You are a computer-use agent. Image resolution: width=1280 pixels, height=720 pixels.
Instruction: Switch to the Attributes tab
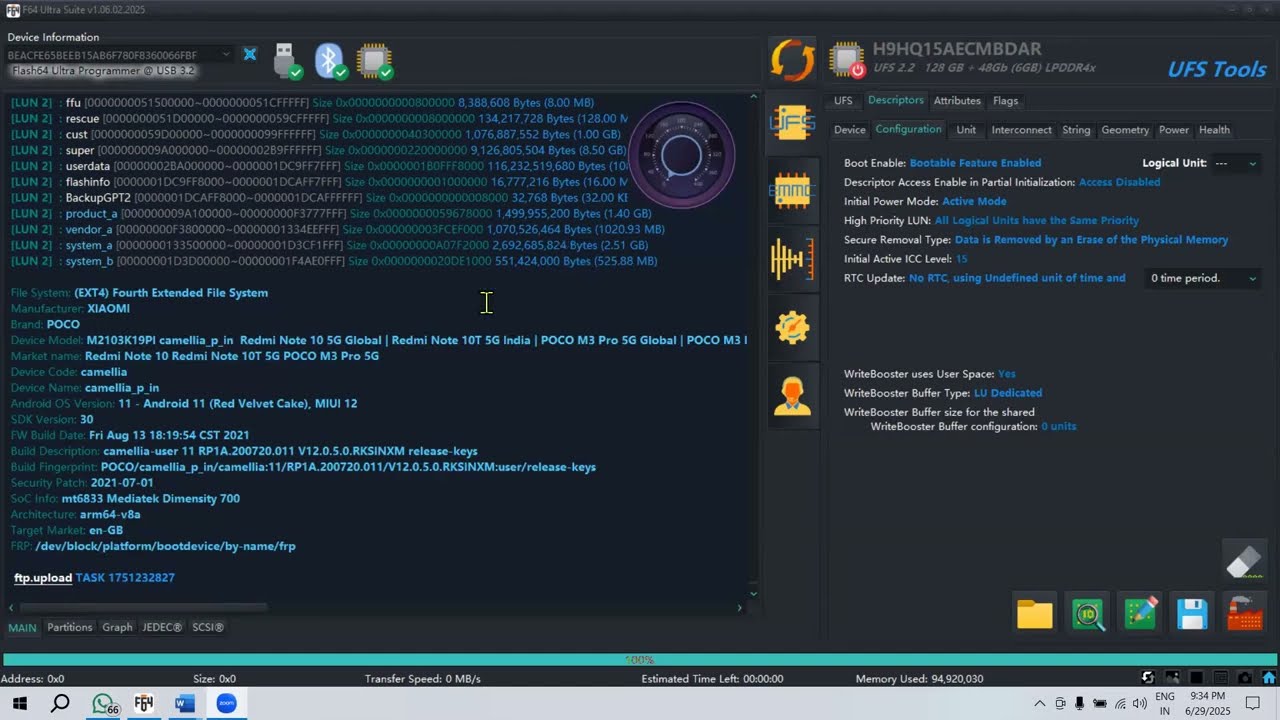(957, 101)
